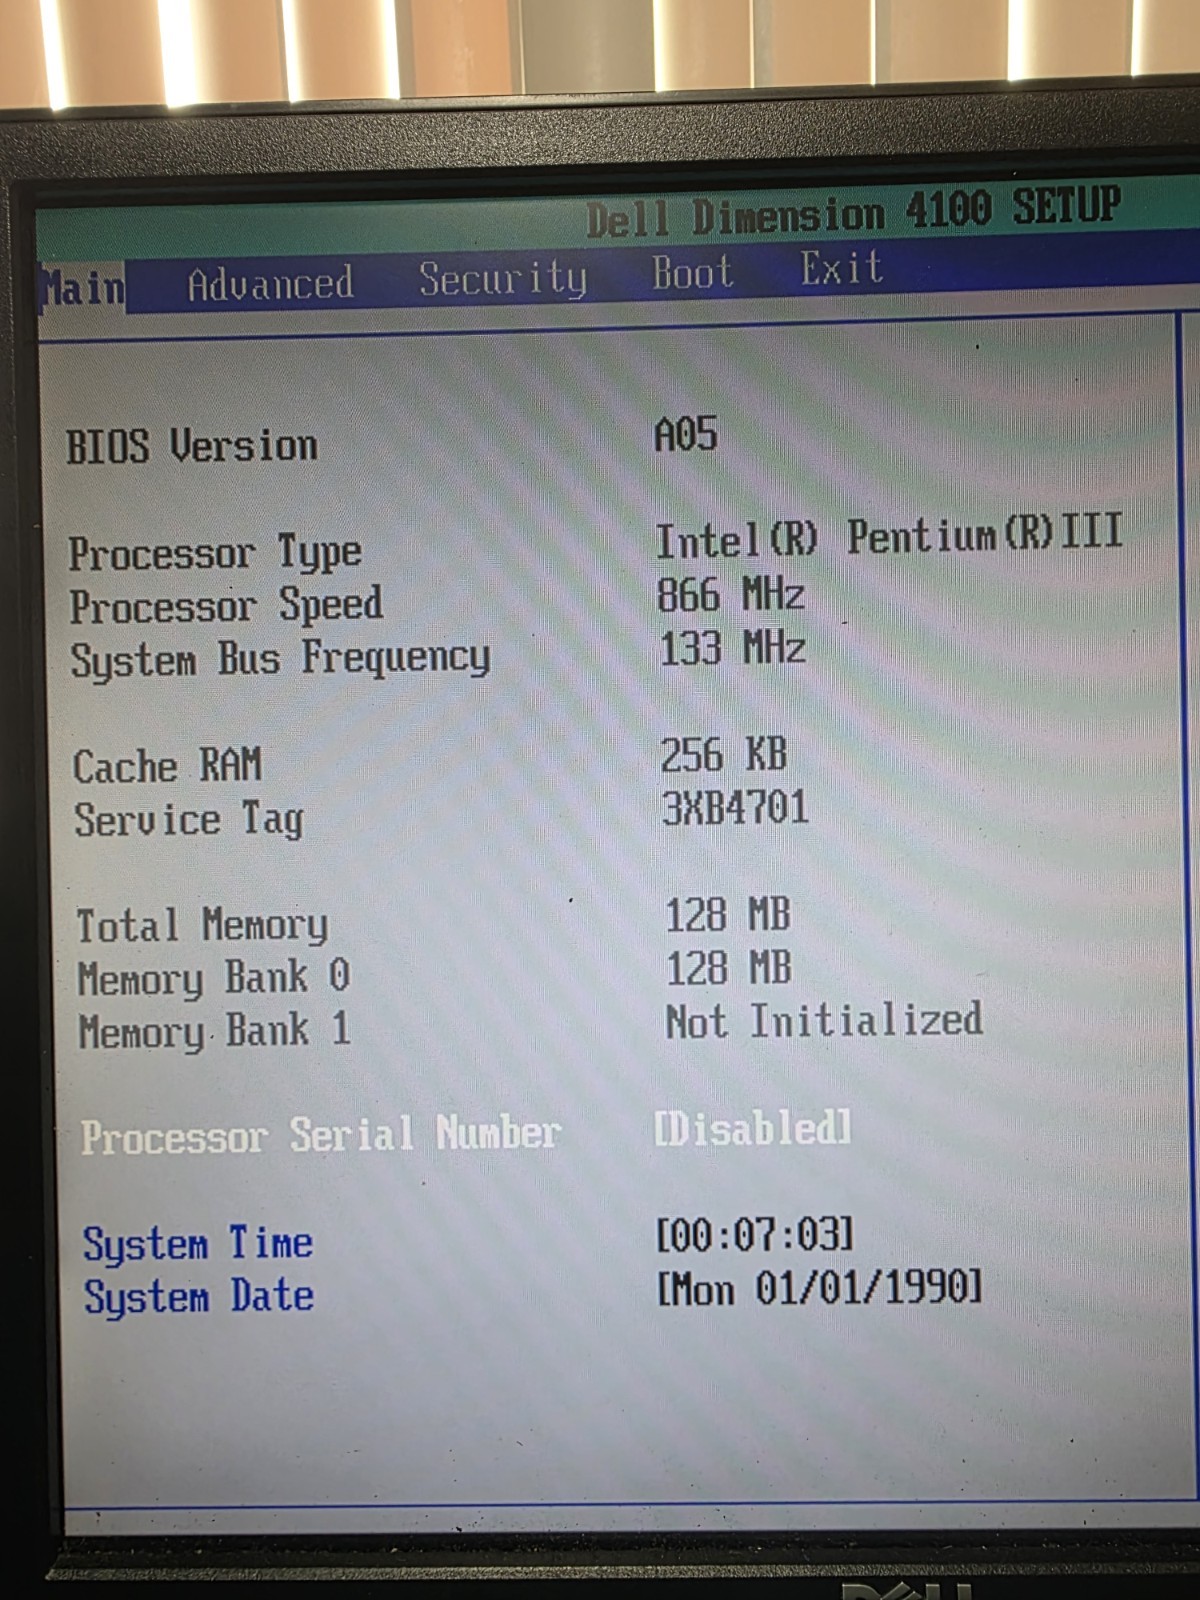Click the 3XB4701 service tag value

pos(735,808)
